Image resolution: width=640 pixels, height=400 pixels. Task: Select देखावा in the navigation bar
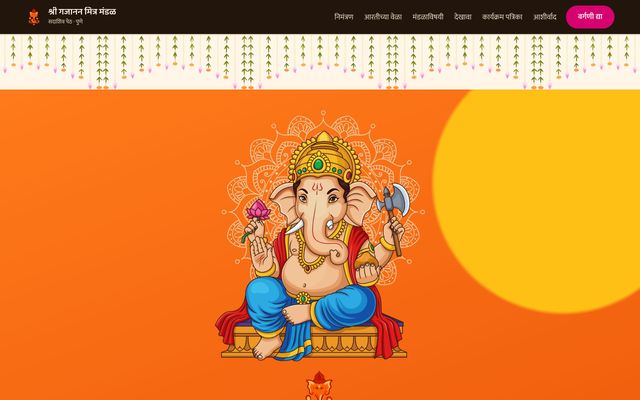tap(463, 17)
